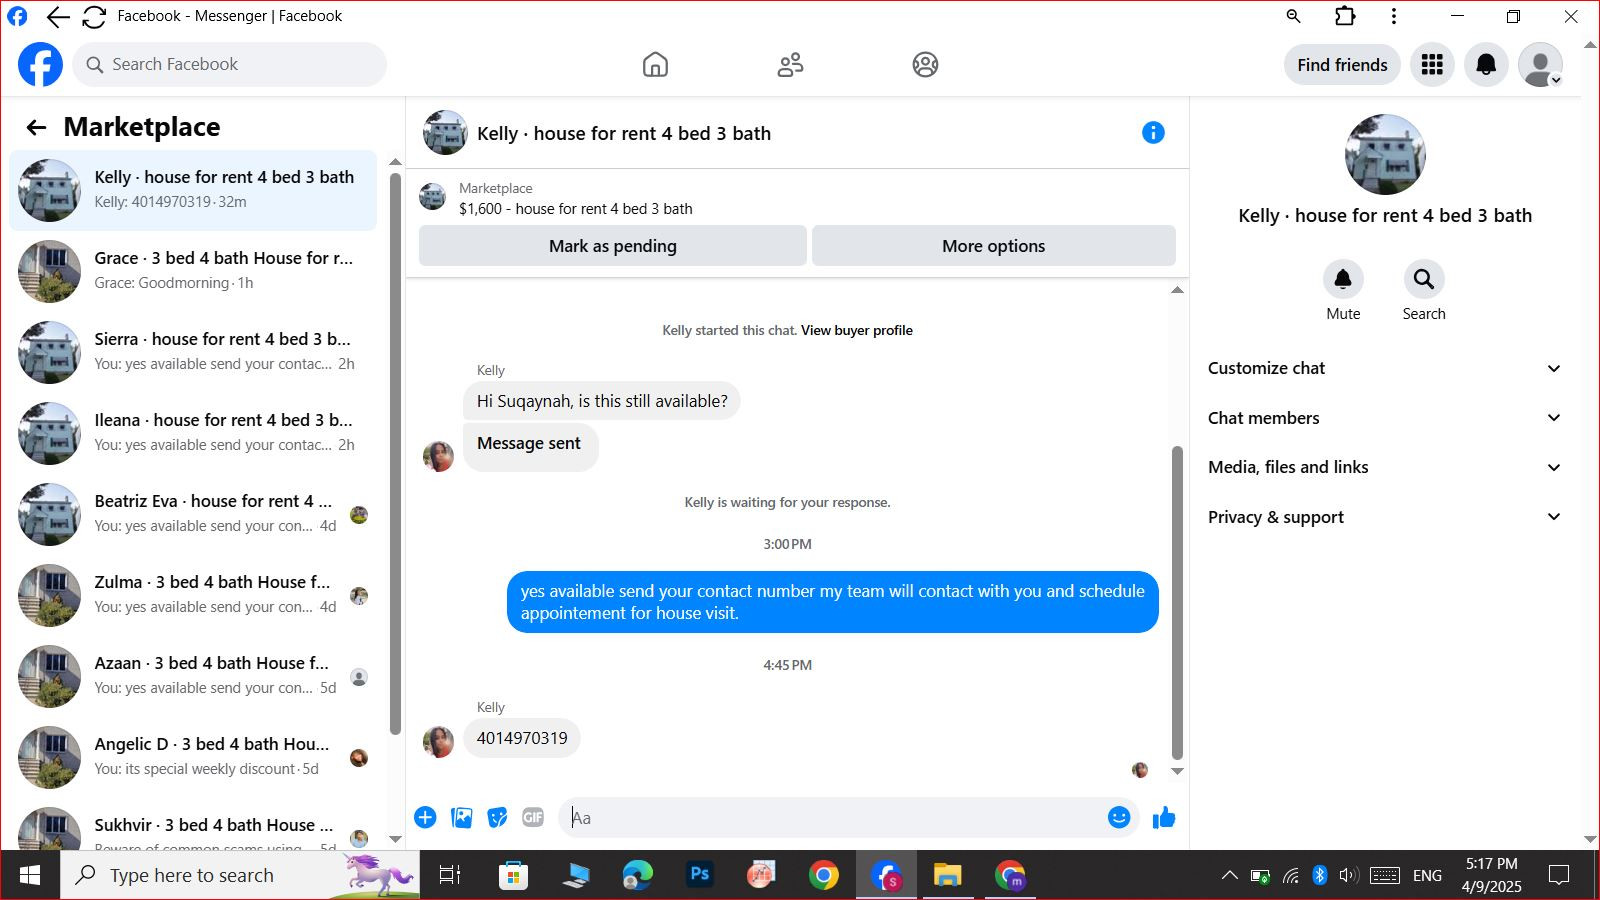Attach a photo using the image icon
Image resolution: width=1600 pixels, height=900 pixels.
pyautogui.click(x=461, y=818)
